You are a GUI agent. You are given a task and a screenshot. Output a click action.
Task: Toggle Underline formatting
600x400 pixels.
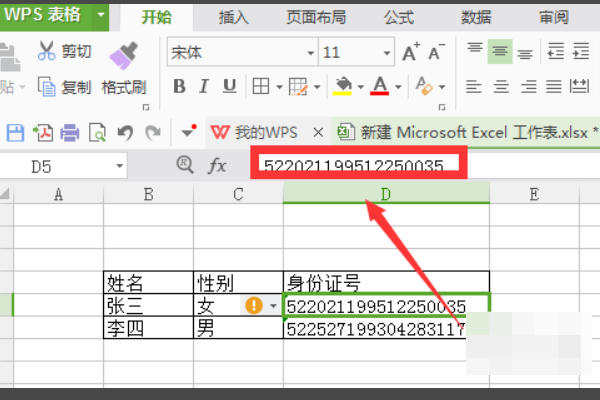(x=229, y=86)
